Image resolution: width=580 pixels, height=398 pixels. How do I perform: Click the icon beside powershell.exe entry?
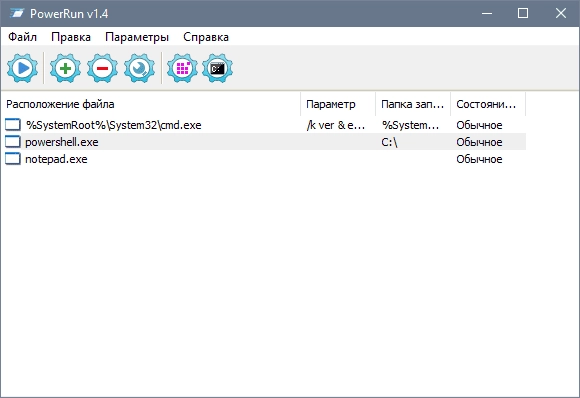coord(13,142)
